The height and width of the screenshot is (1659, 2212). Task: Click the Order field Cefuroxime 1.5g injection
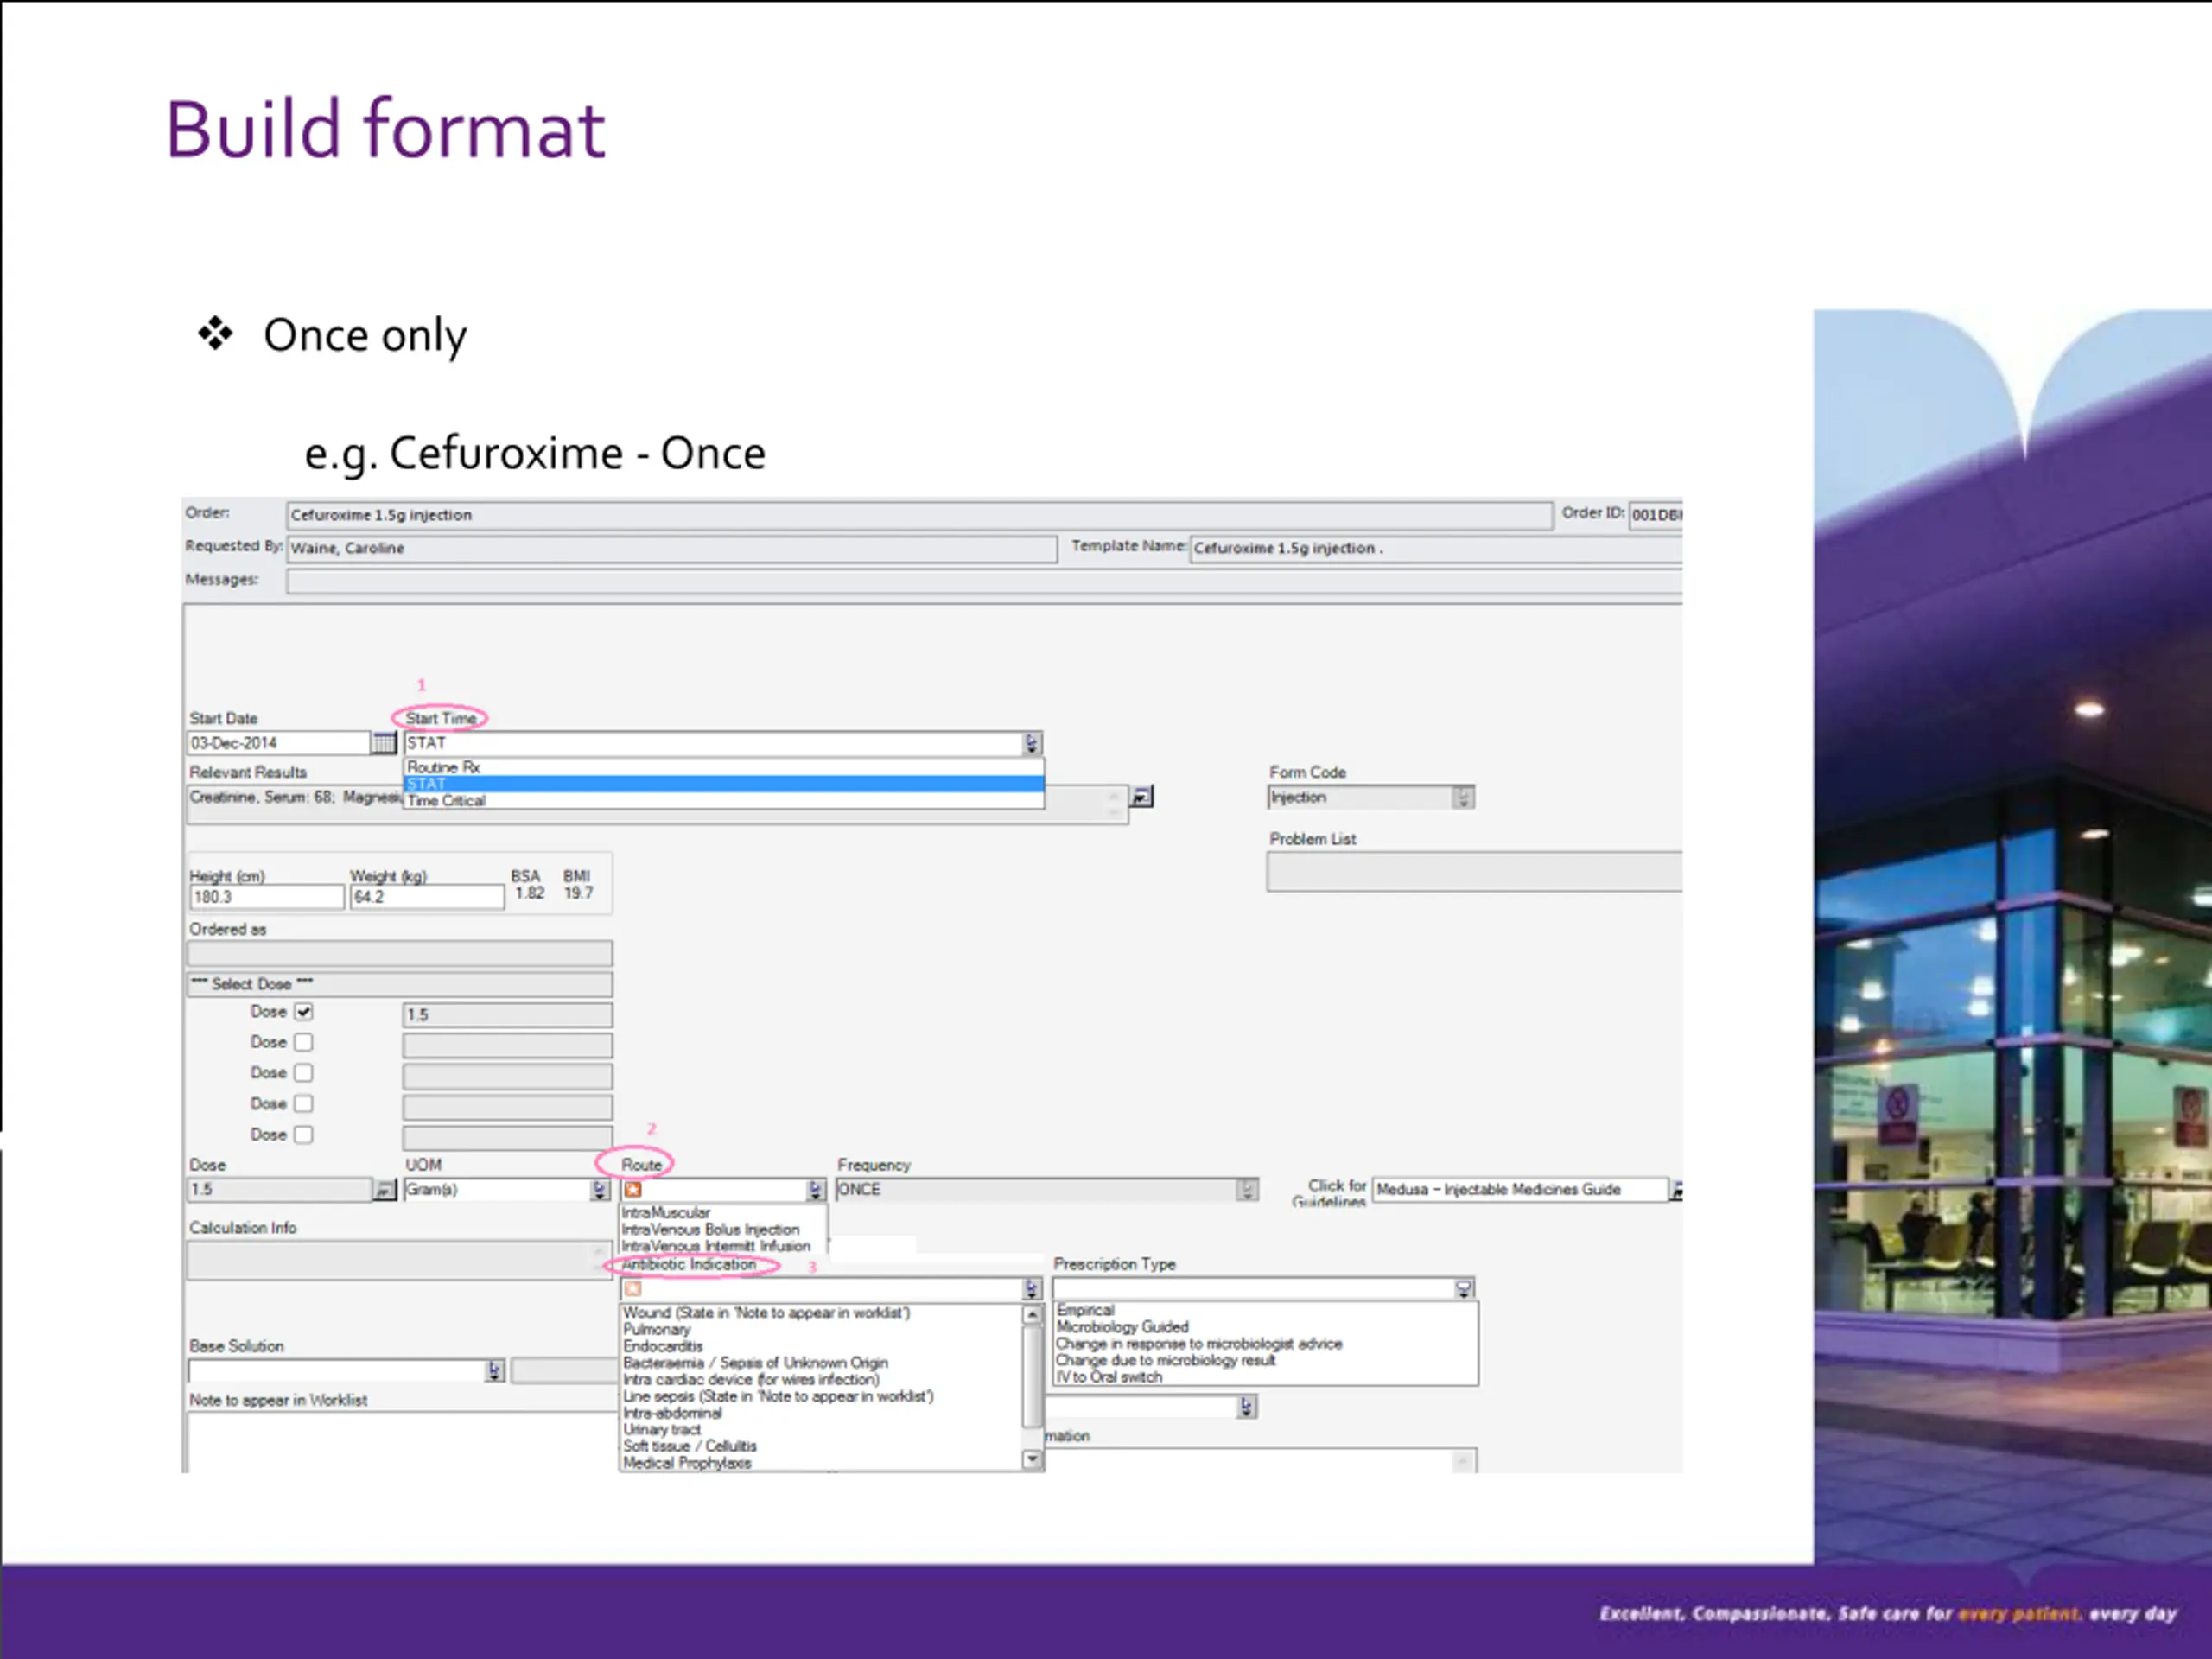pyautogui.click(x=919, y=515)
